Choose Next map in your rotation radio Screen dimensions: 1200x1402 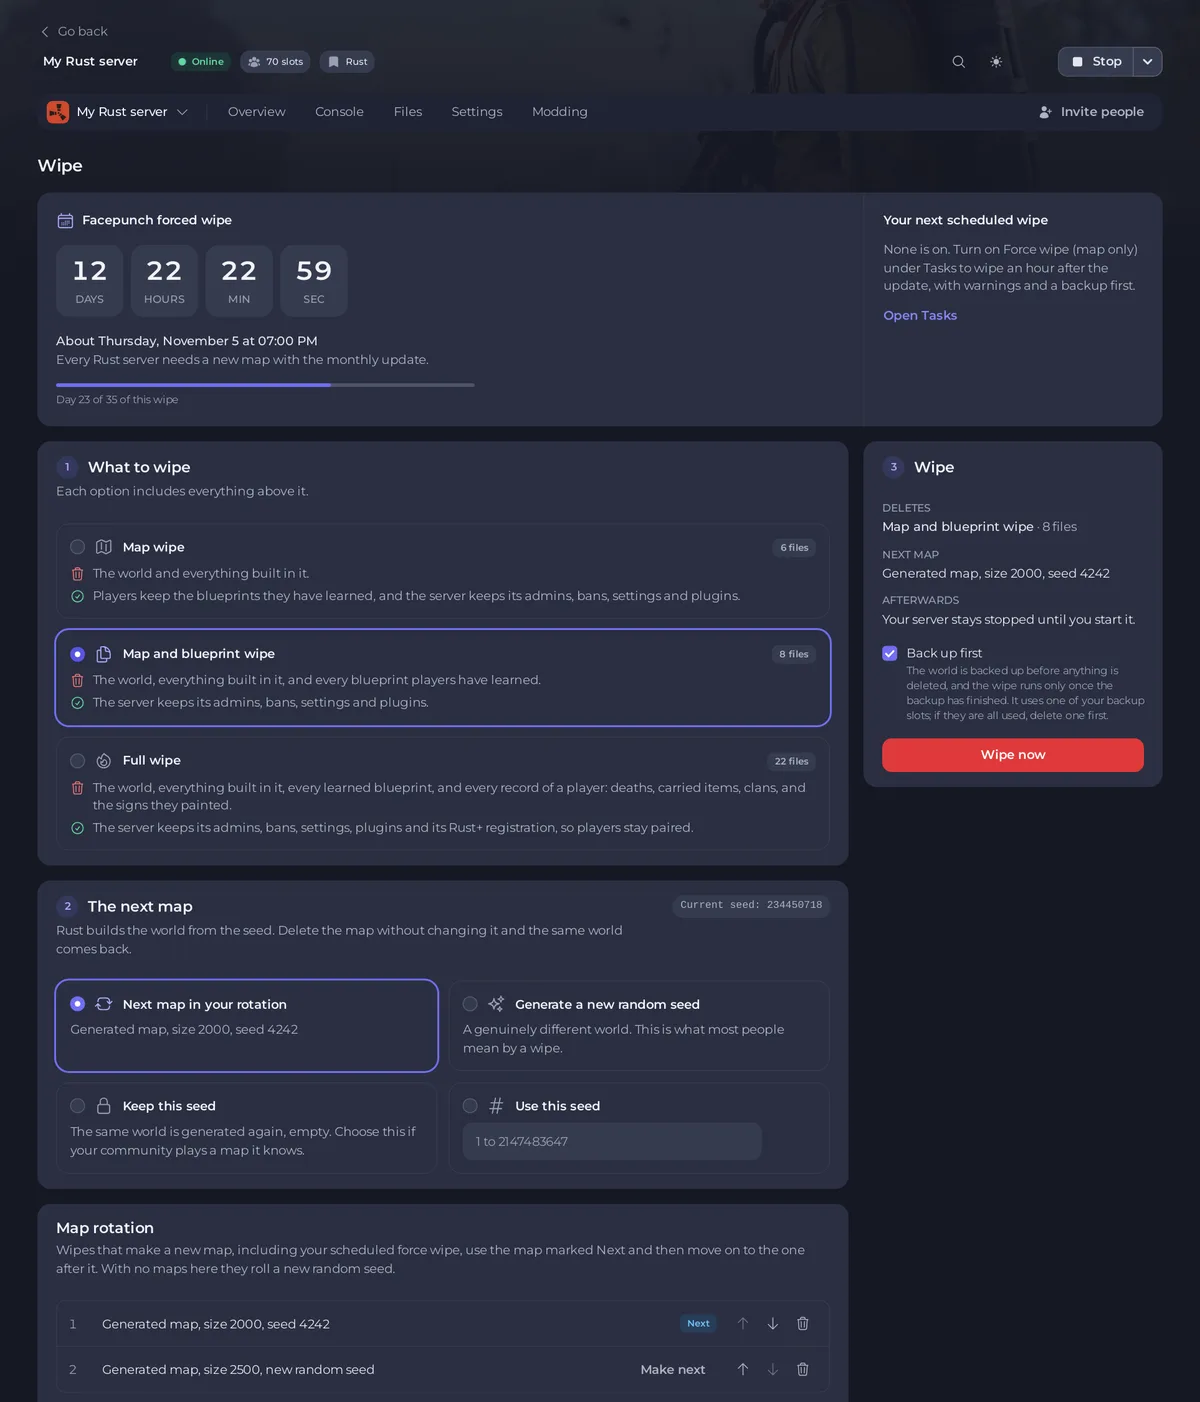tap(77, 1004)
